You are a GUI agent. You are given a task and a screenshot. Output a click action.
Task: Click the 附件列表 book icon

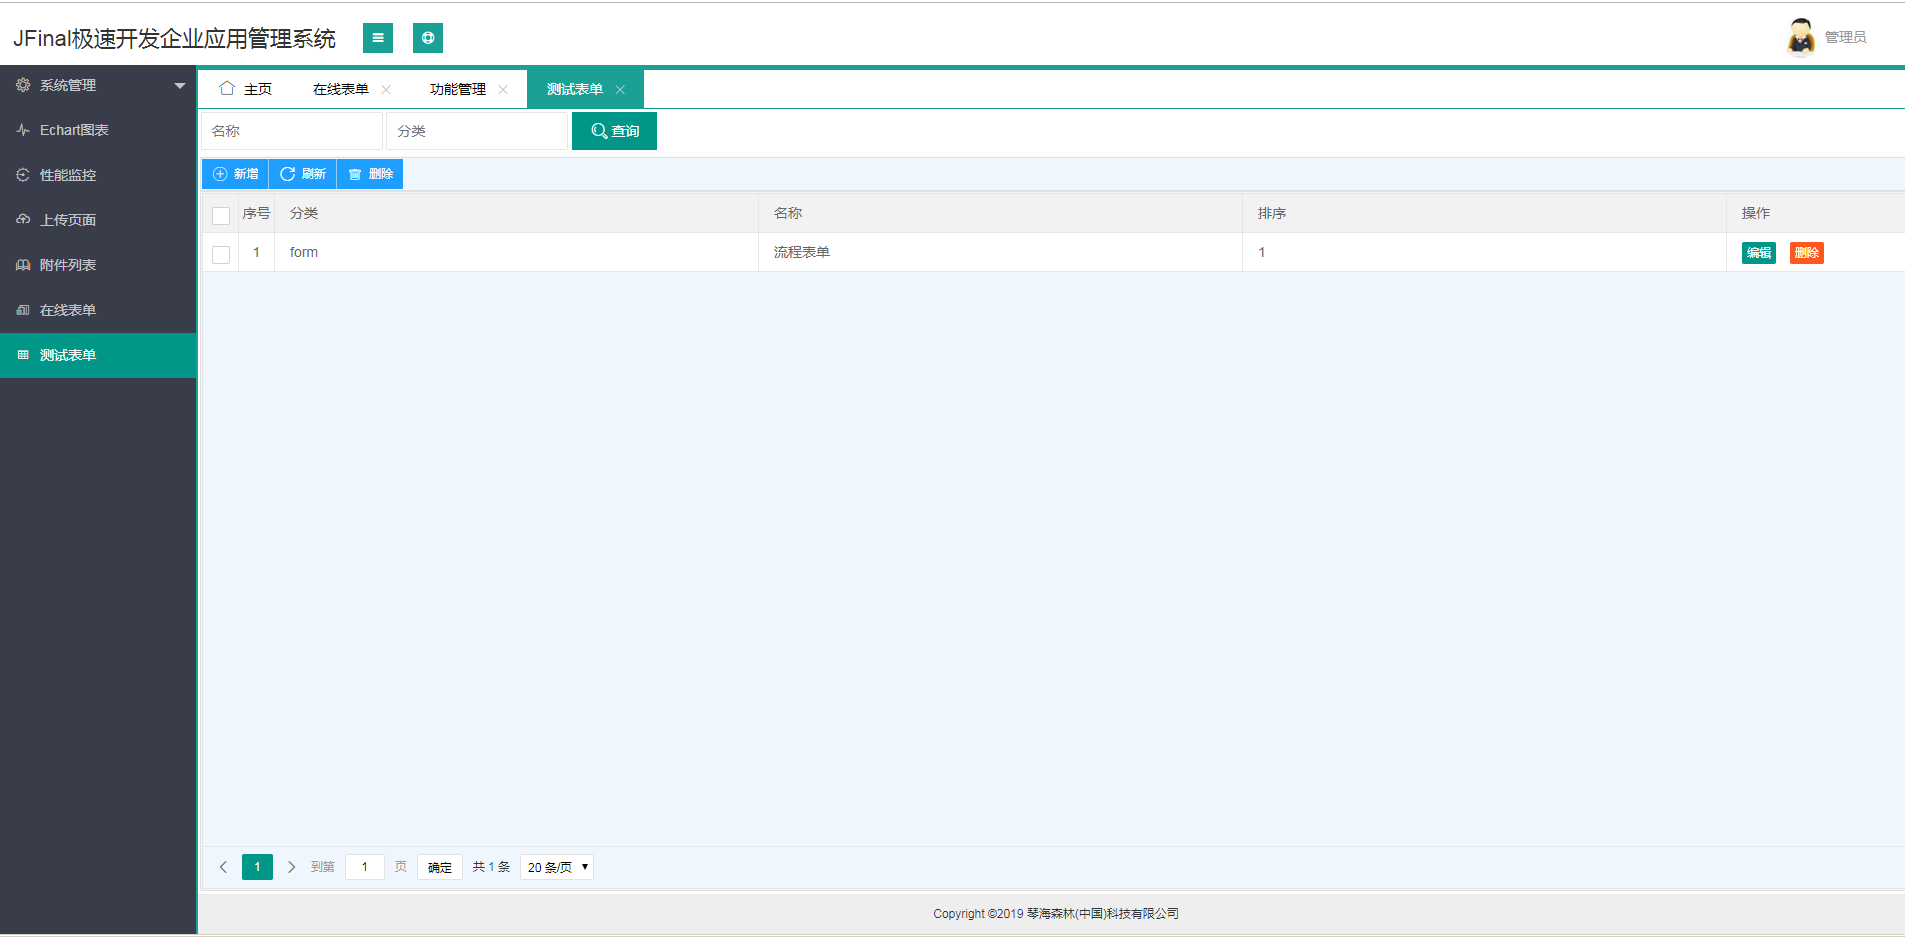point(23,265)
